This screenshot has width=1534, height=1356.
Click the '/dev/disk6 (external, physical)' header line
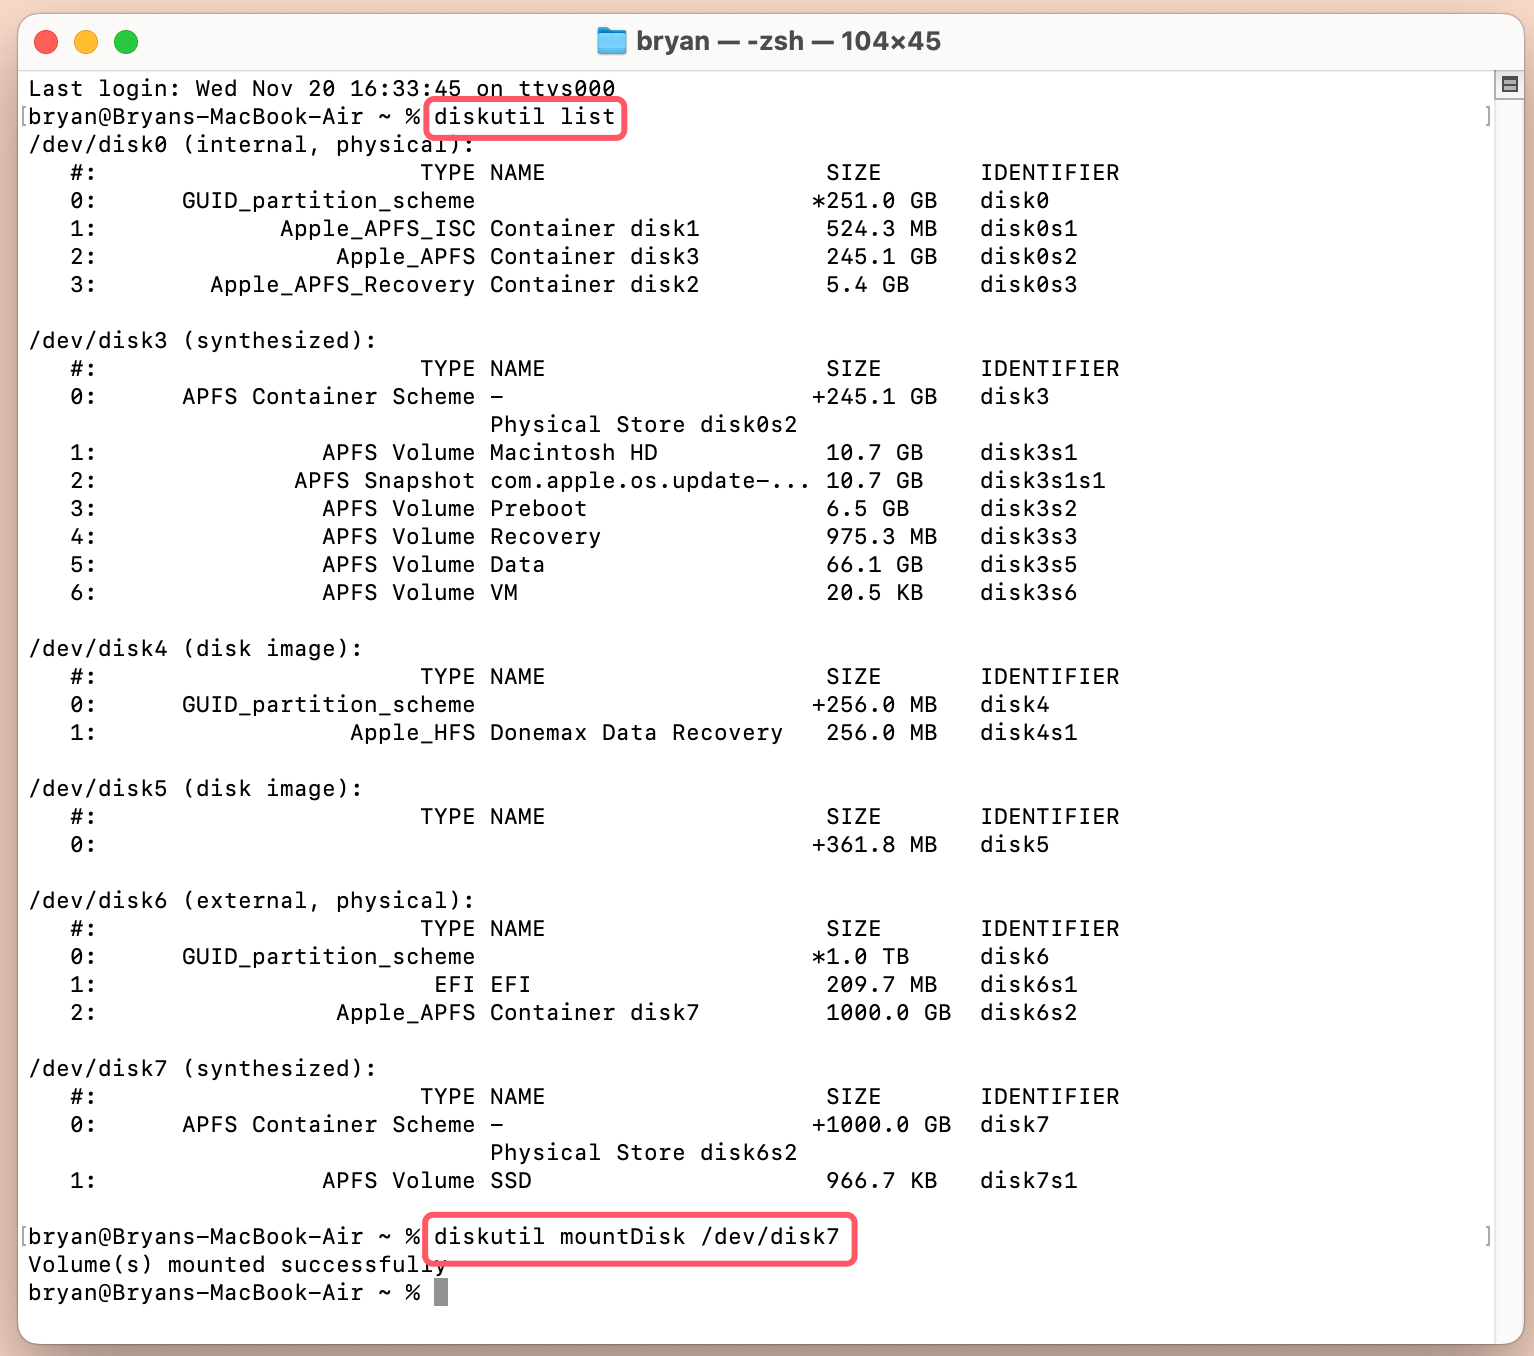250,901
